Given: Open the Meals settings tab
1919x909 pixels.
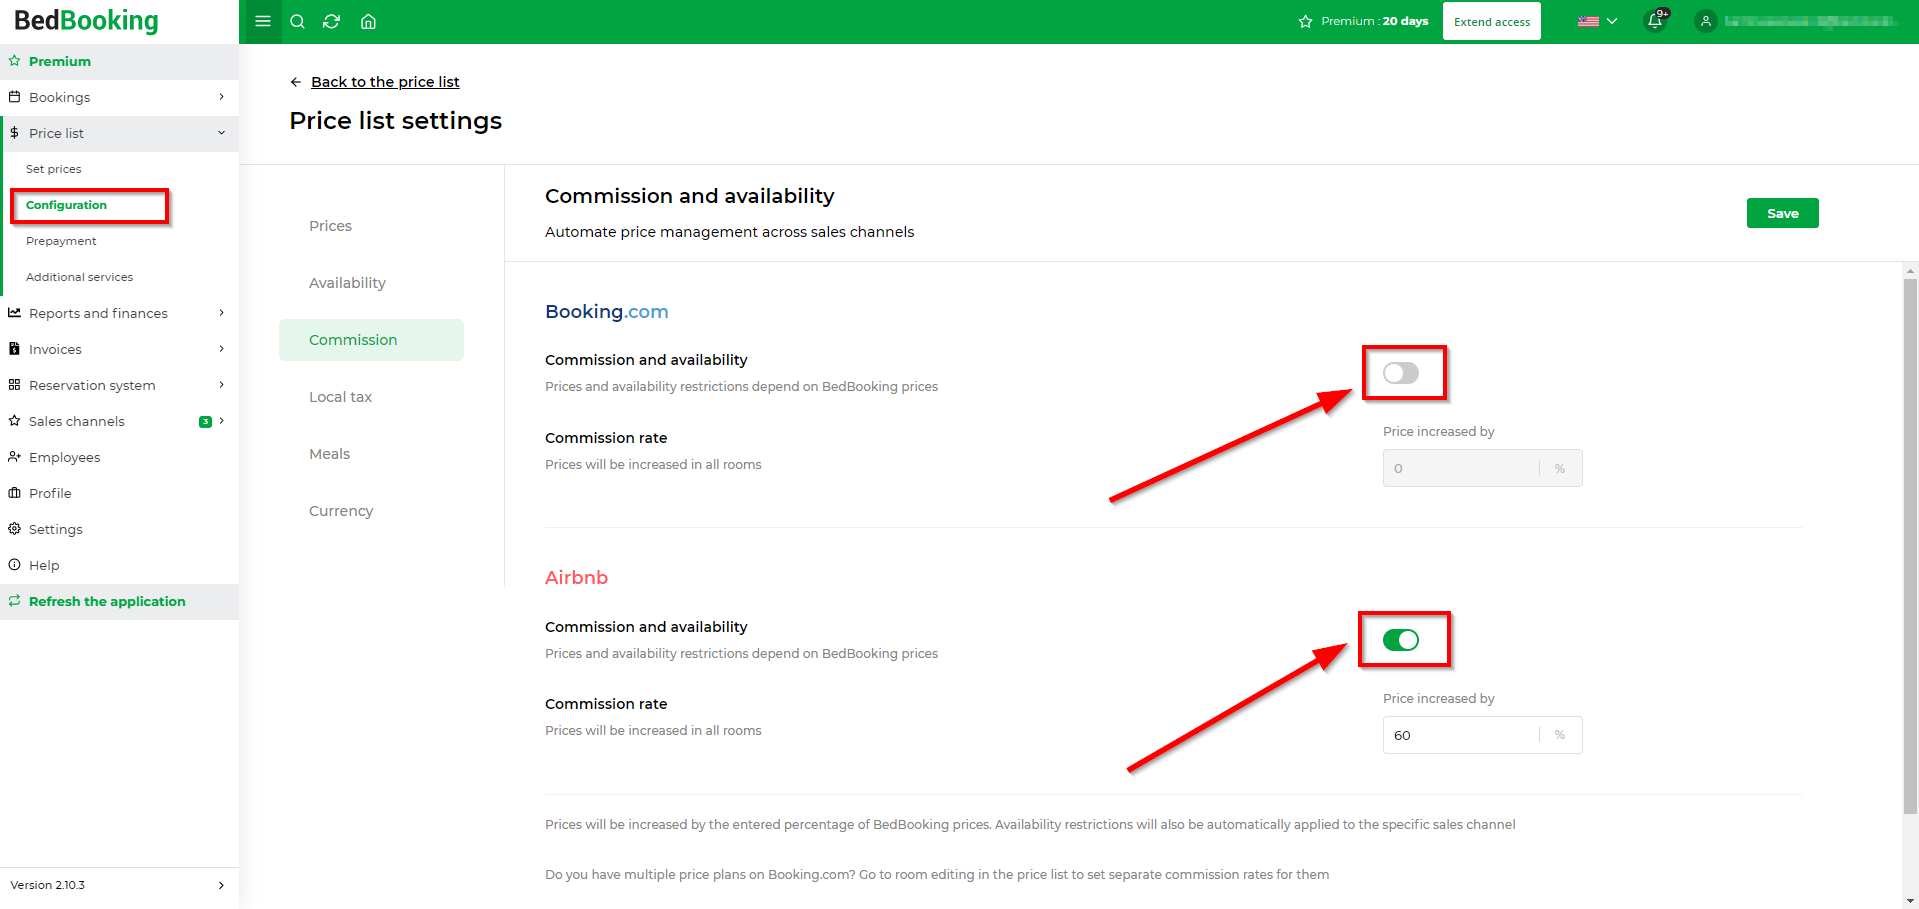Looking at the screenshot, I should coord(371,454).
